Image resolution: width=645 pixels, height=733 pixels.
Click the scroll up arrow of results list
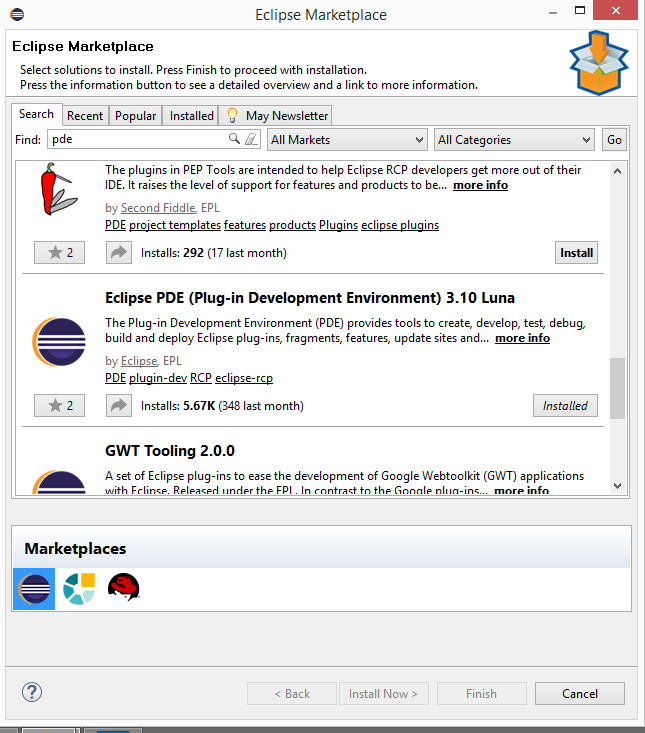pyautogui.click(x=617, y=171)
